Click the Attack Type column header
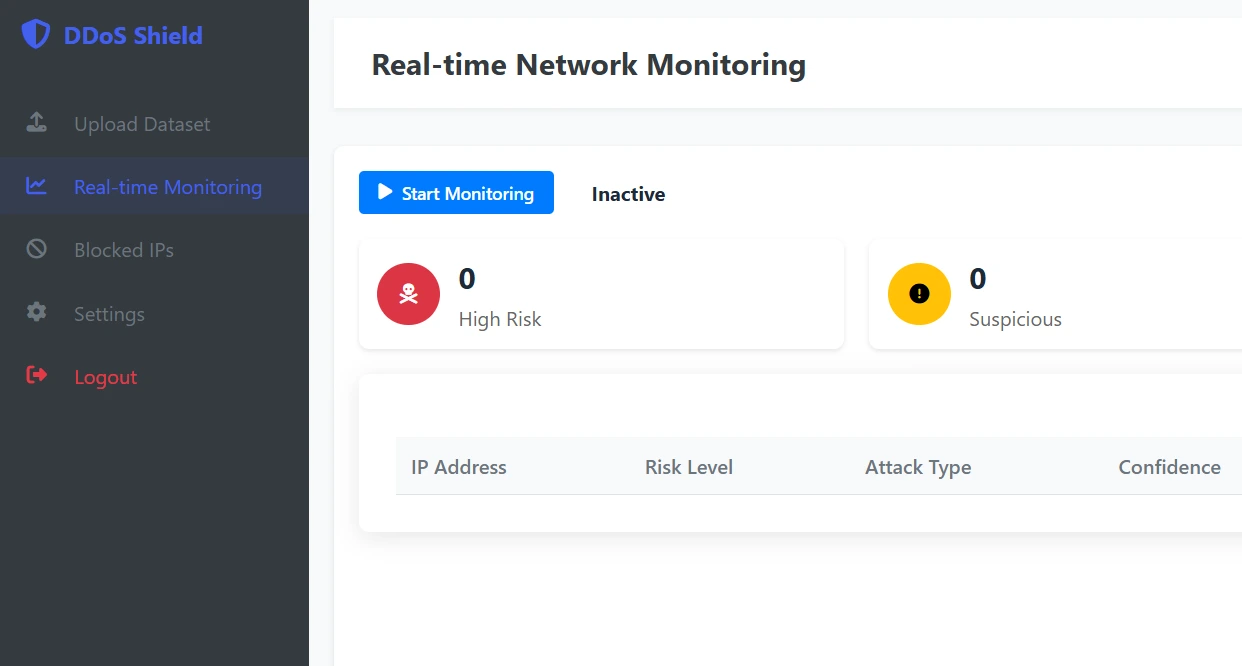Viewport: 1242px width, 666px height. click(x=918, y=467)
